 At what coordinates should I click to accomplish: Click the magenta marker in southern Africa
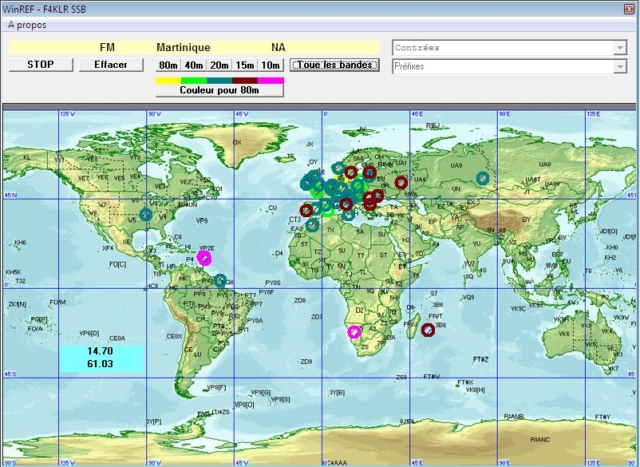(353, 332)
